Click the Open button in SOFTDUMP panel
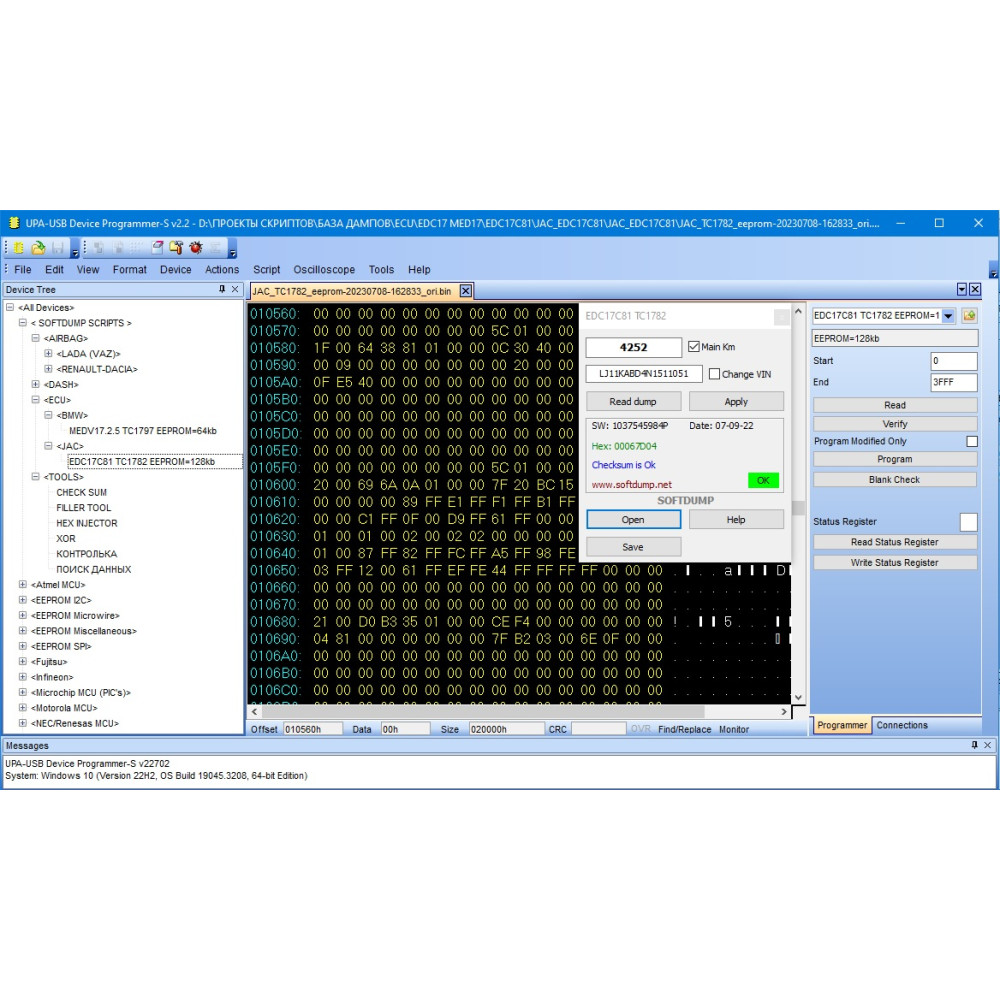Image resolution: width=1000 pixels, height=1000 pixels. (x=633, y=519)
